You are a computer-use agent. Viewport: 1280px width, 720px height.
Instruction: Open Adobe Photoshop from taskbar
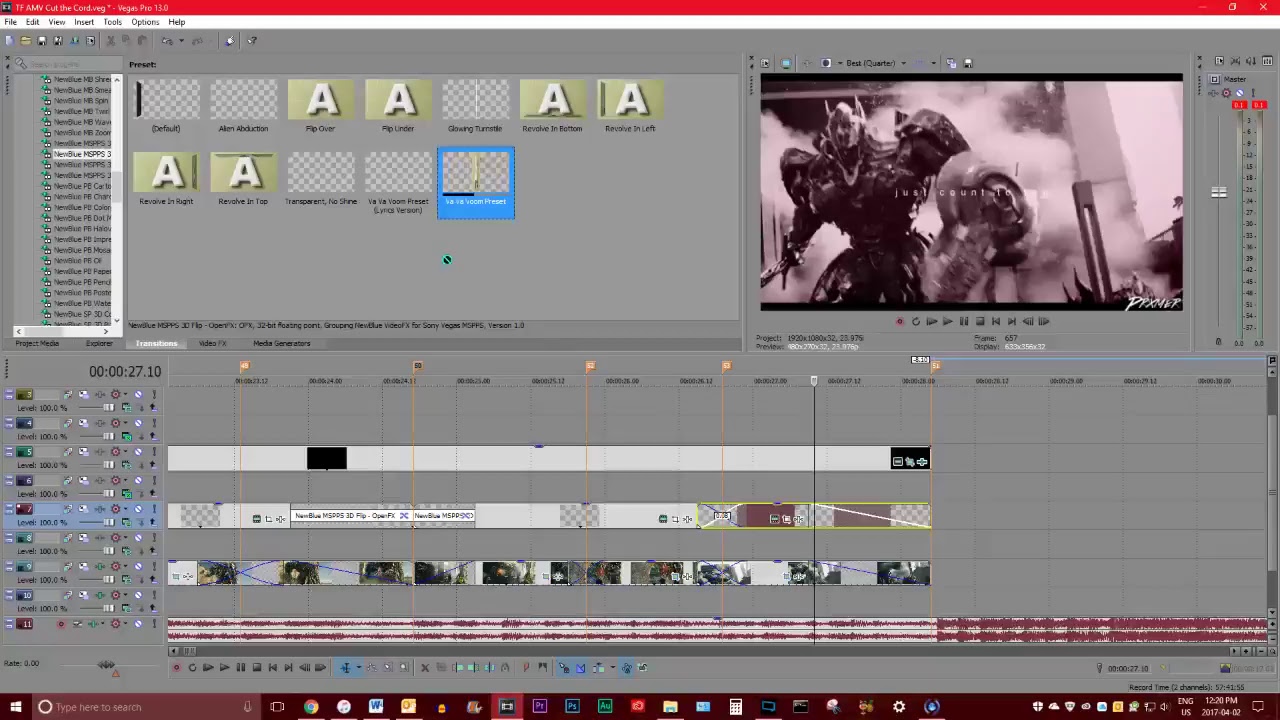coord(572,707)
